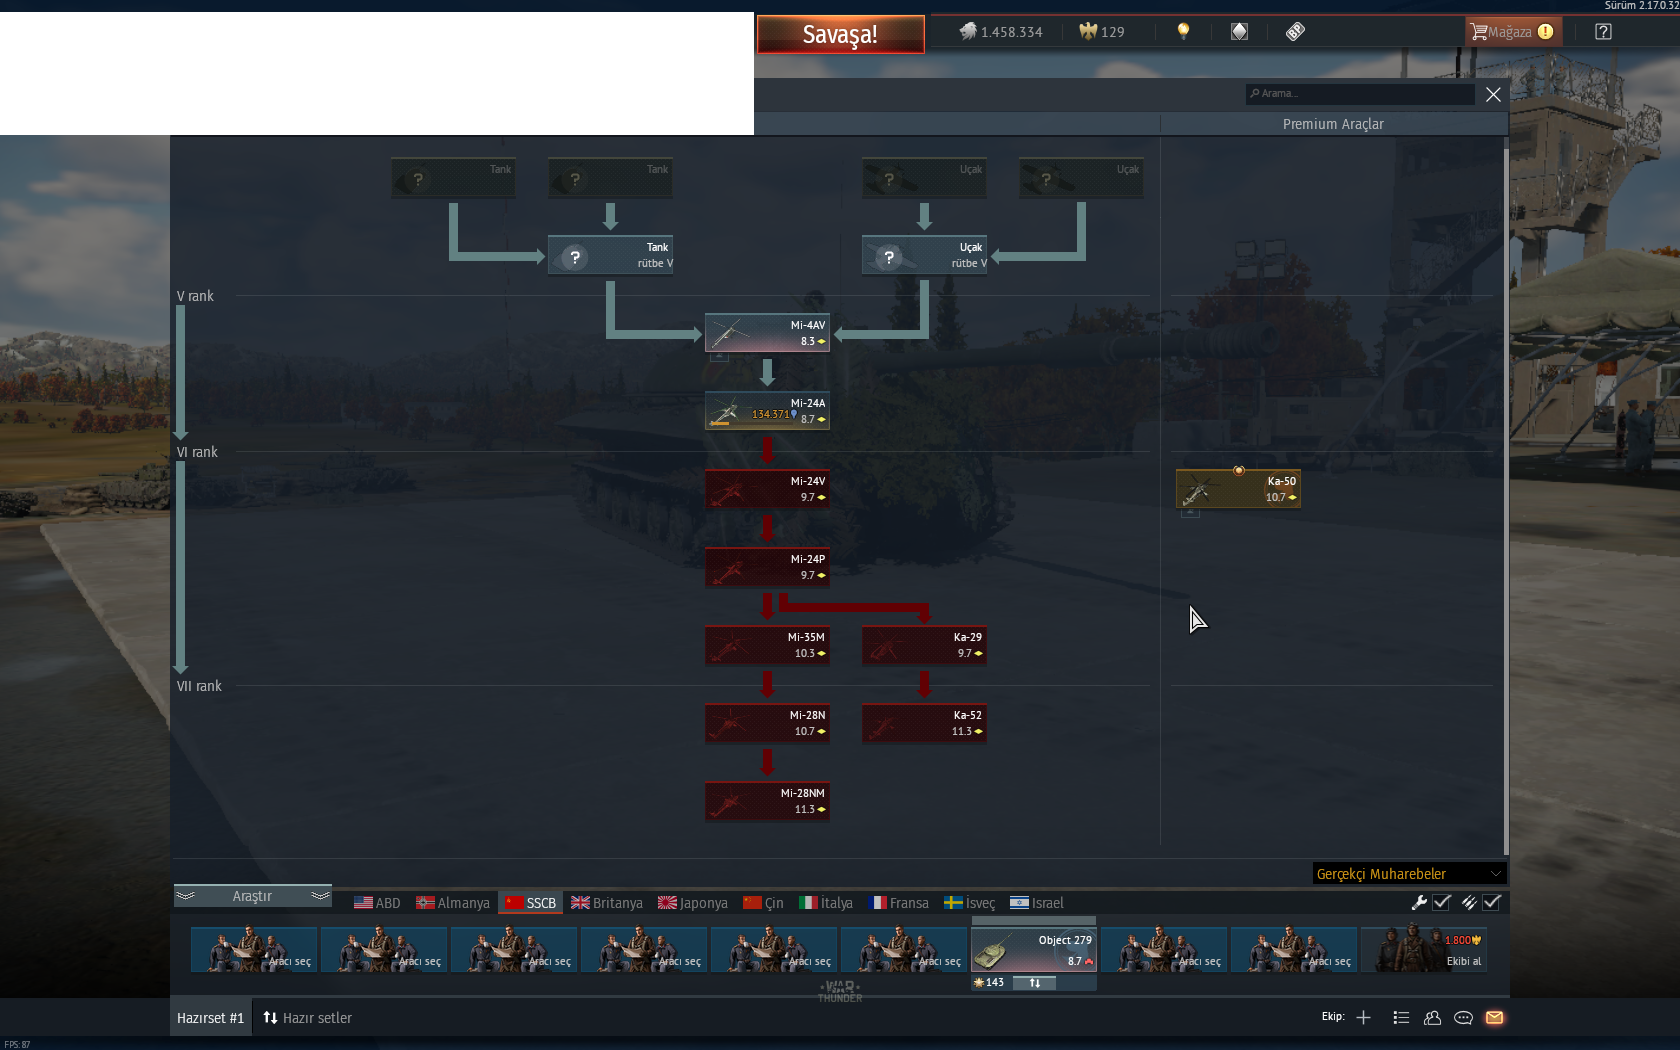The height and width of the screenshot is (1050, 1680).
Task: Open the Gerçekçi Muharebeler game mode dropdown
Action: point(1408,874)
